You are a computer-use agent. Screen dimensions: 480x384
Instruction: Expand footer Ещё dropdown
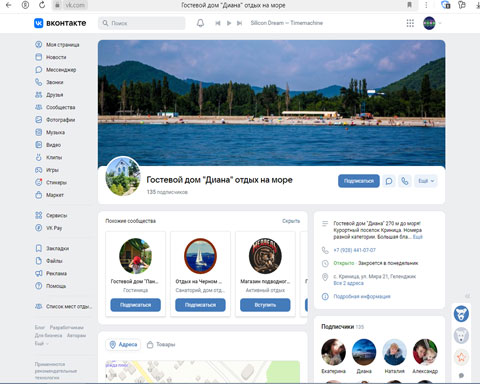41,343
